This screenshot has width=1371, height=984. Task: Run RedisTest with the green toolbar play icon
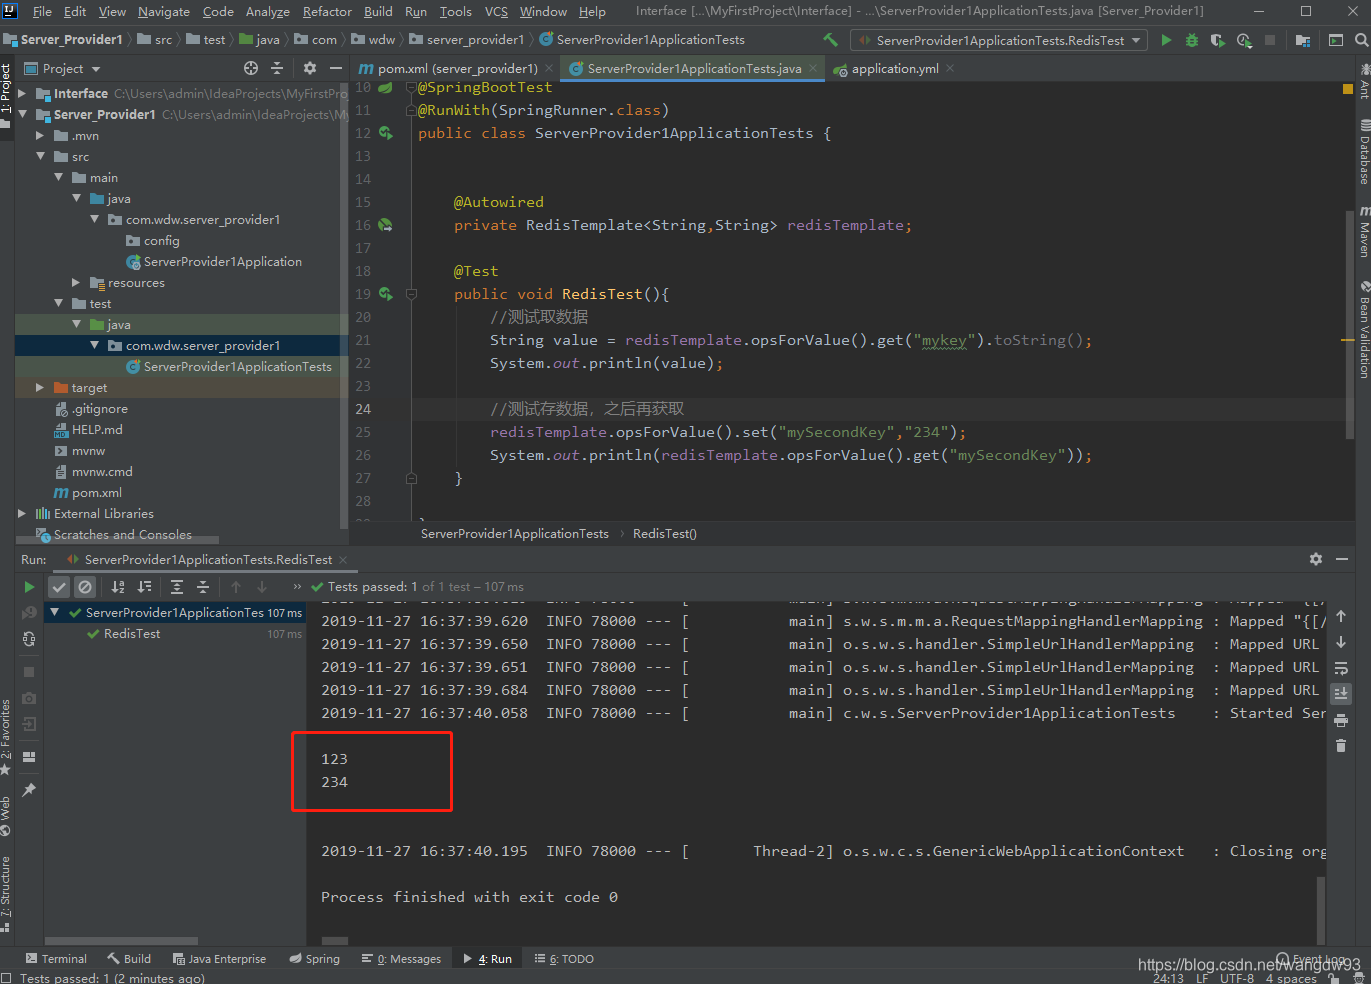coord(1166,40)
